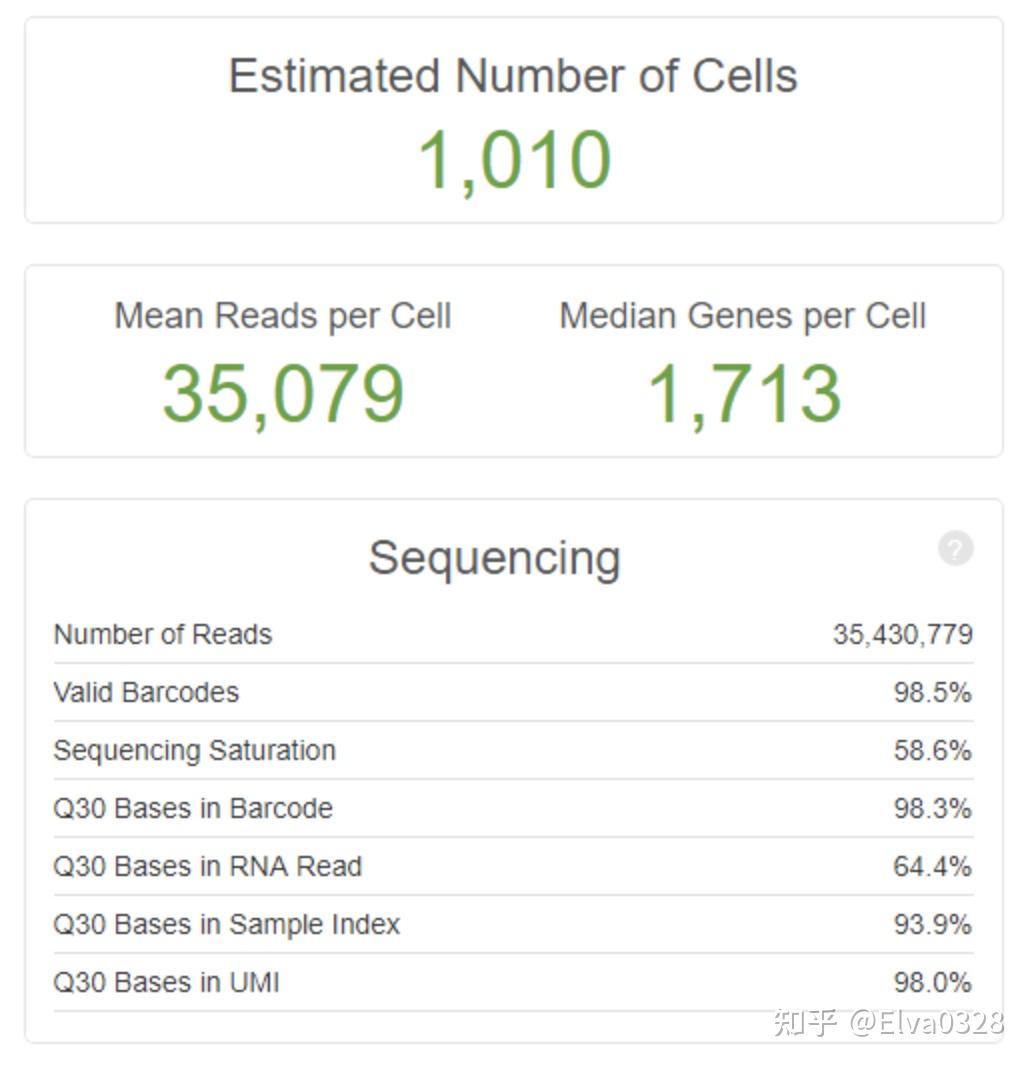Click the Q30 Bases in RNA Read row

pyautogui.click(x=206, y=866)
